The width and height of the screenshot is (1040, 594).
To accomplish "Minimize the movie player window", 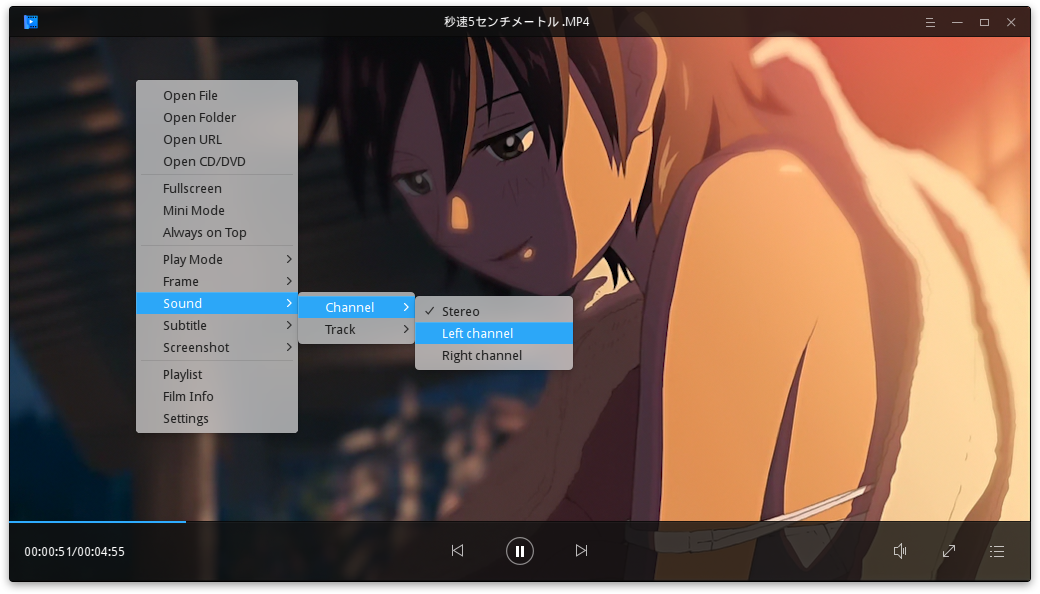I will tap(957, 23).
